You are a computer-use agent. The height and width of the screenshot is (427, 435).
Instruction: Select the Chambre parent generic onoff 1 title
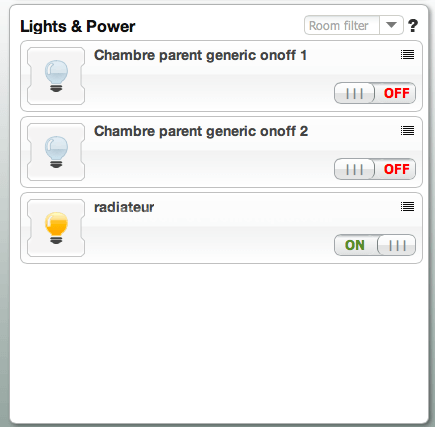pos(200,55)
